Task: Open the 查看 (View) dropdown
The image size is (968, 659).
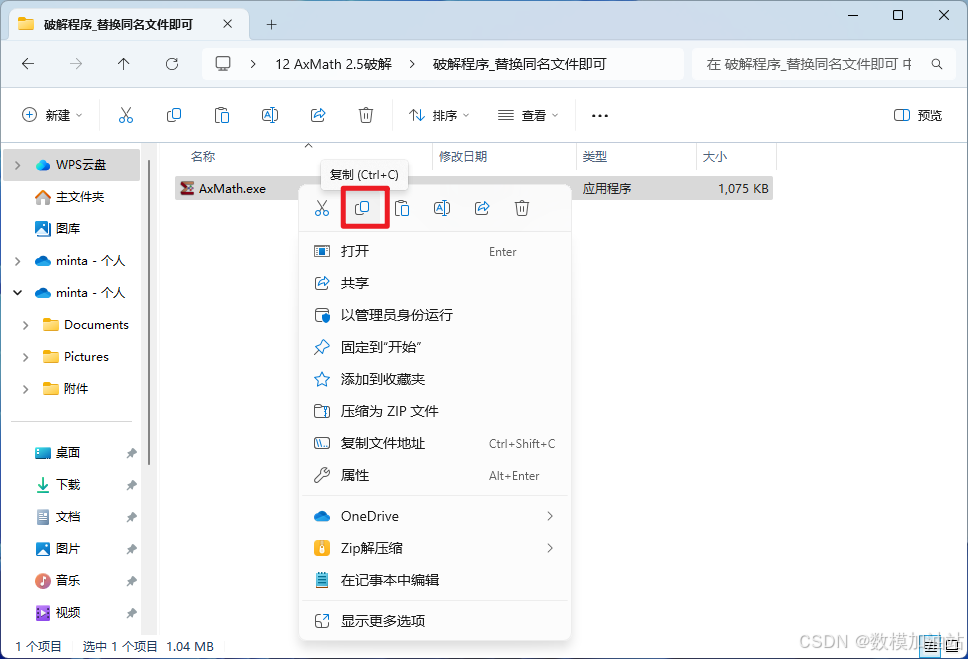Action: click(528, 115)
